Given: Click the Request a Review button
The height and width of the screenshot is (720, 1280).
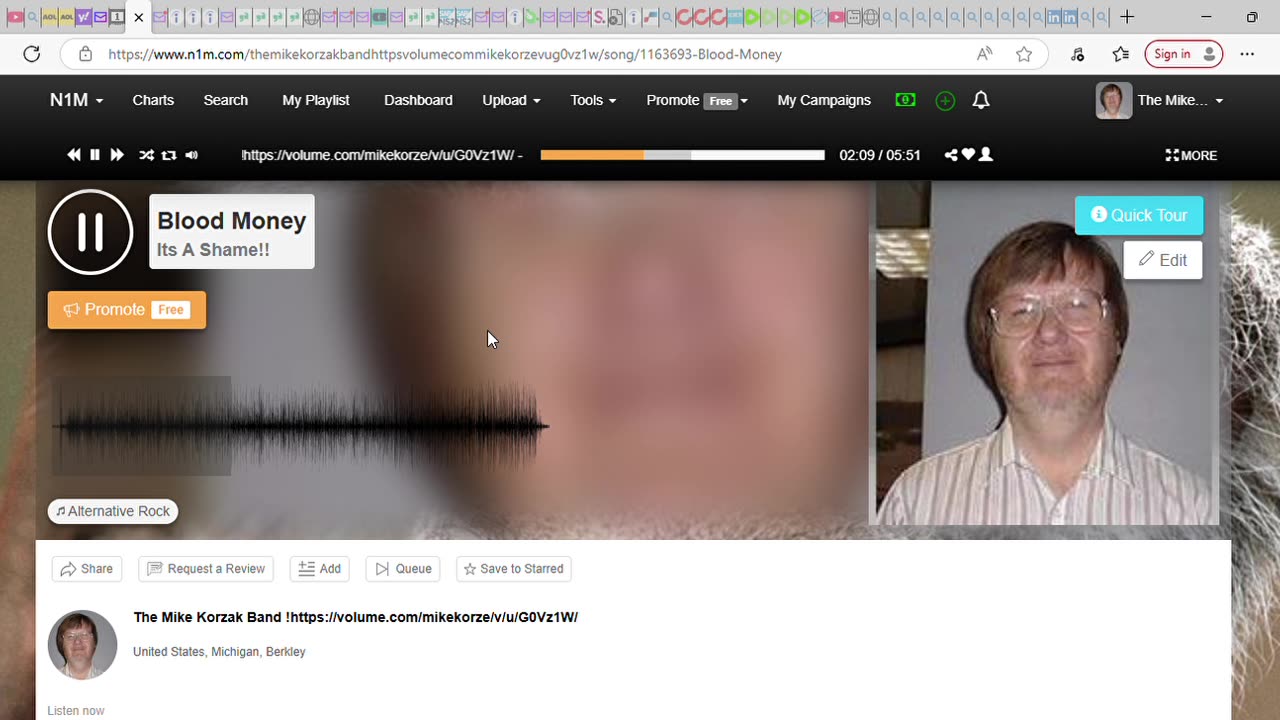Looking at the screenshot, I should tap(206, 569).
